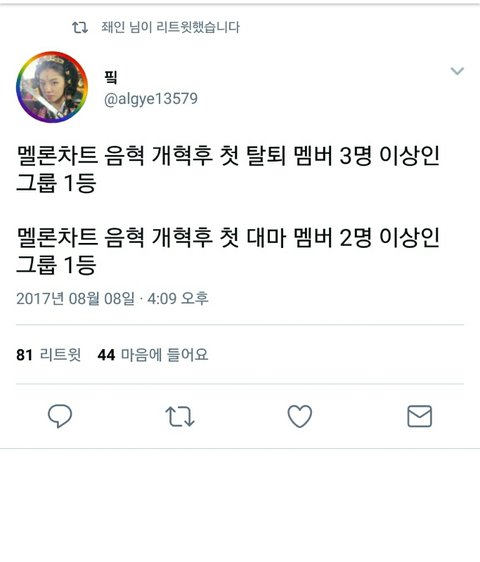The width and height of the screenshot is (480, 562).
Task: Open retweeter 쫴인's profile name
Action: click(x=113, y=27)
